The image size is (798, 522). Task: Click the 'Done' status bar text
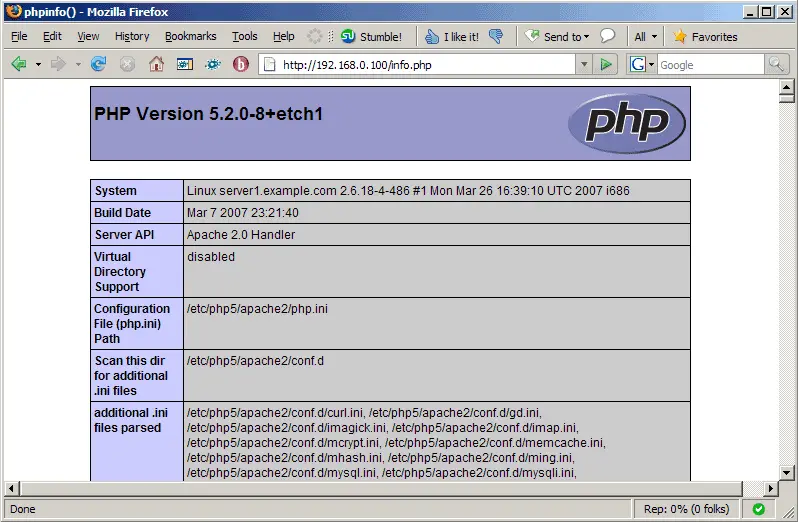click(x=22, y=509)
